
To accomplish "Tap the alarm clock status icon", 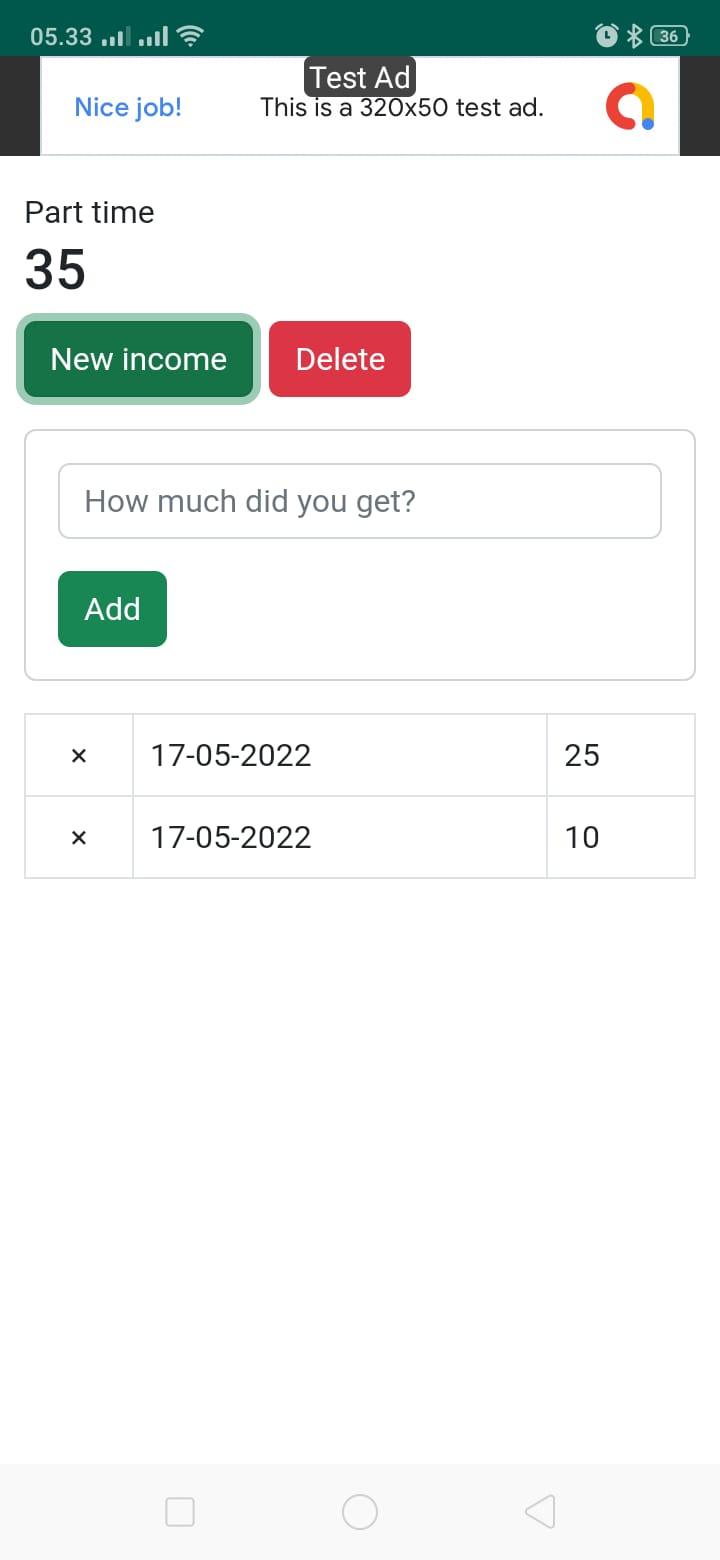I will coord(606,36).
